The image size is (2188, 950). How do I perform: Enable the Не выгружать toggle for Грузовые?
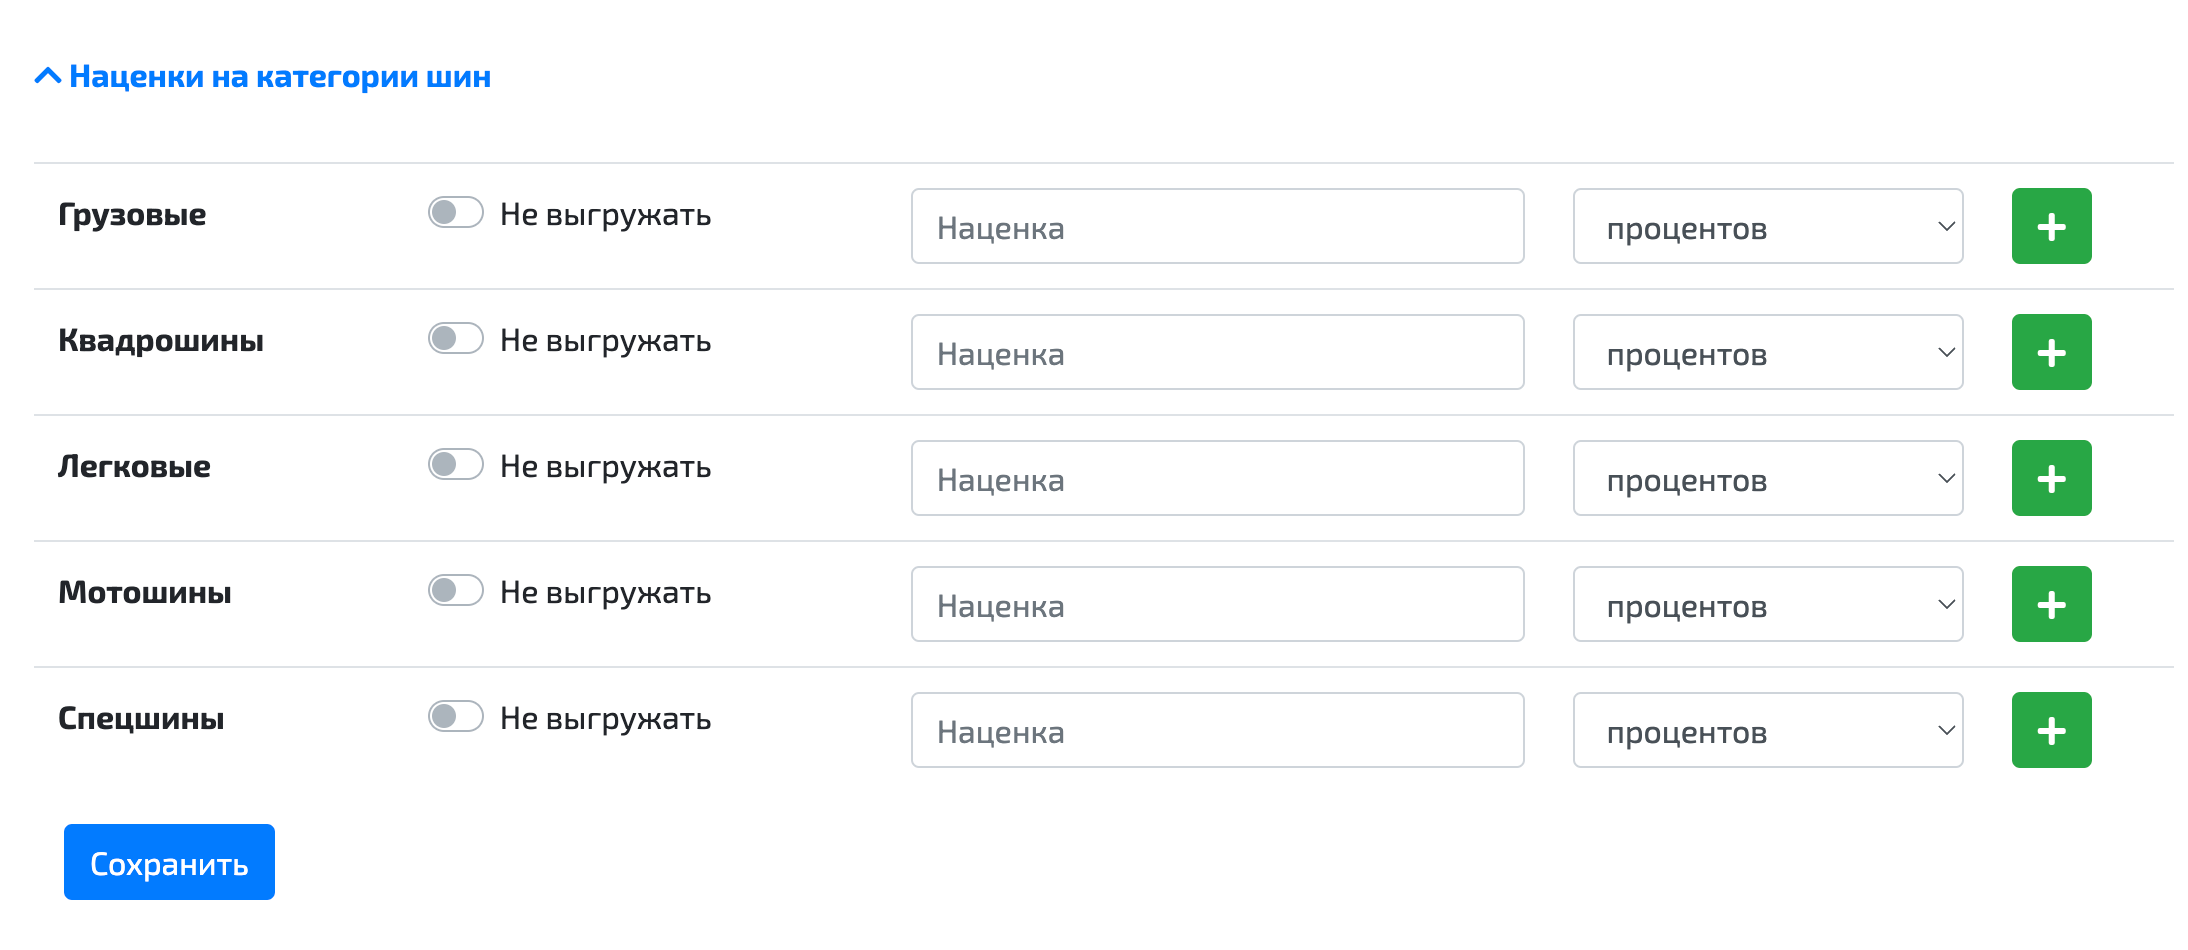click(x=455, y=213)
